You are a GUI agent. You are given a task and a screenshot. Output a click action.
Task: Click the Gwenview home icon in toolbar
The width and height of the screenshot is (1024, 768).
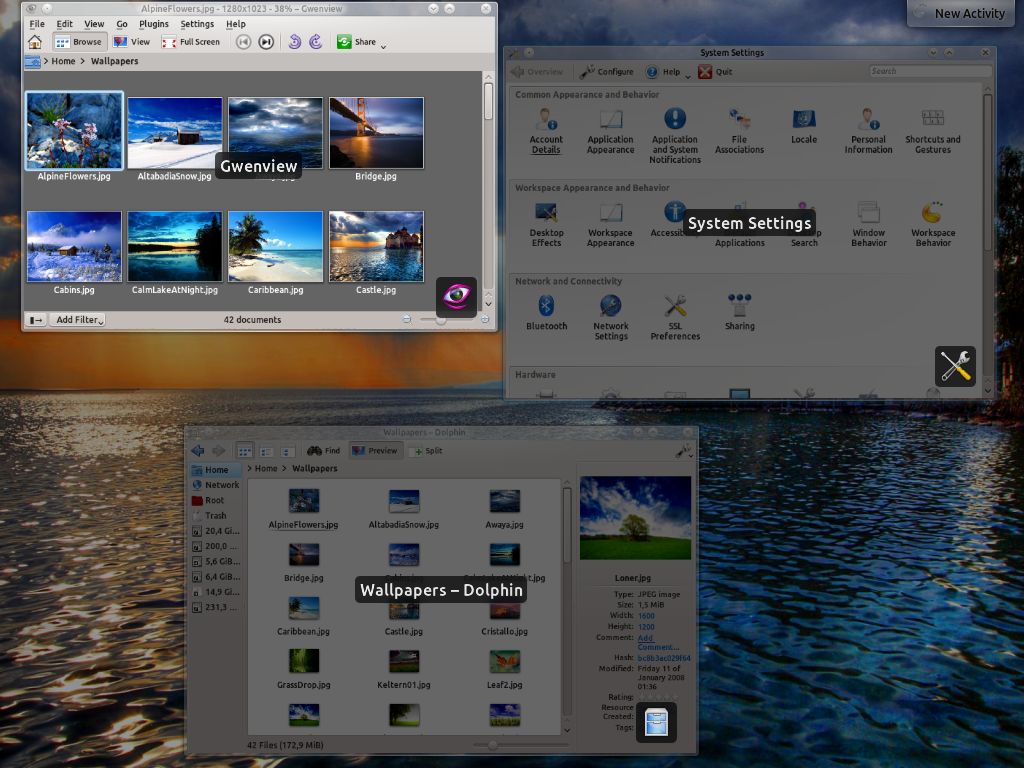(35, 42)
